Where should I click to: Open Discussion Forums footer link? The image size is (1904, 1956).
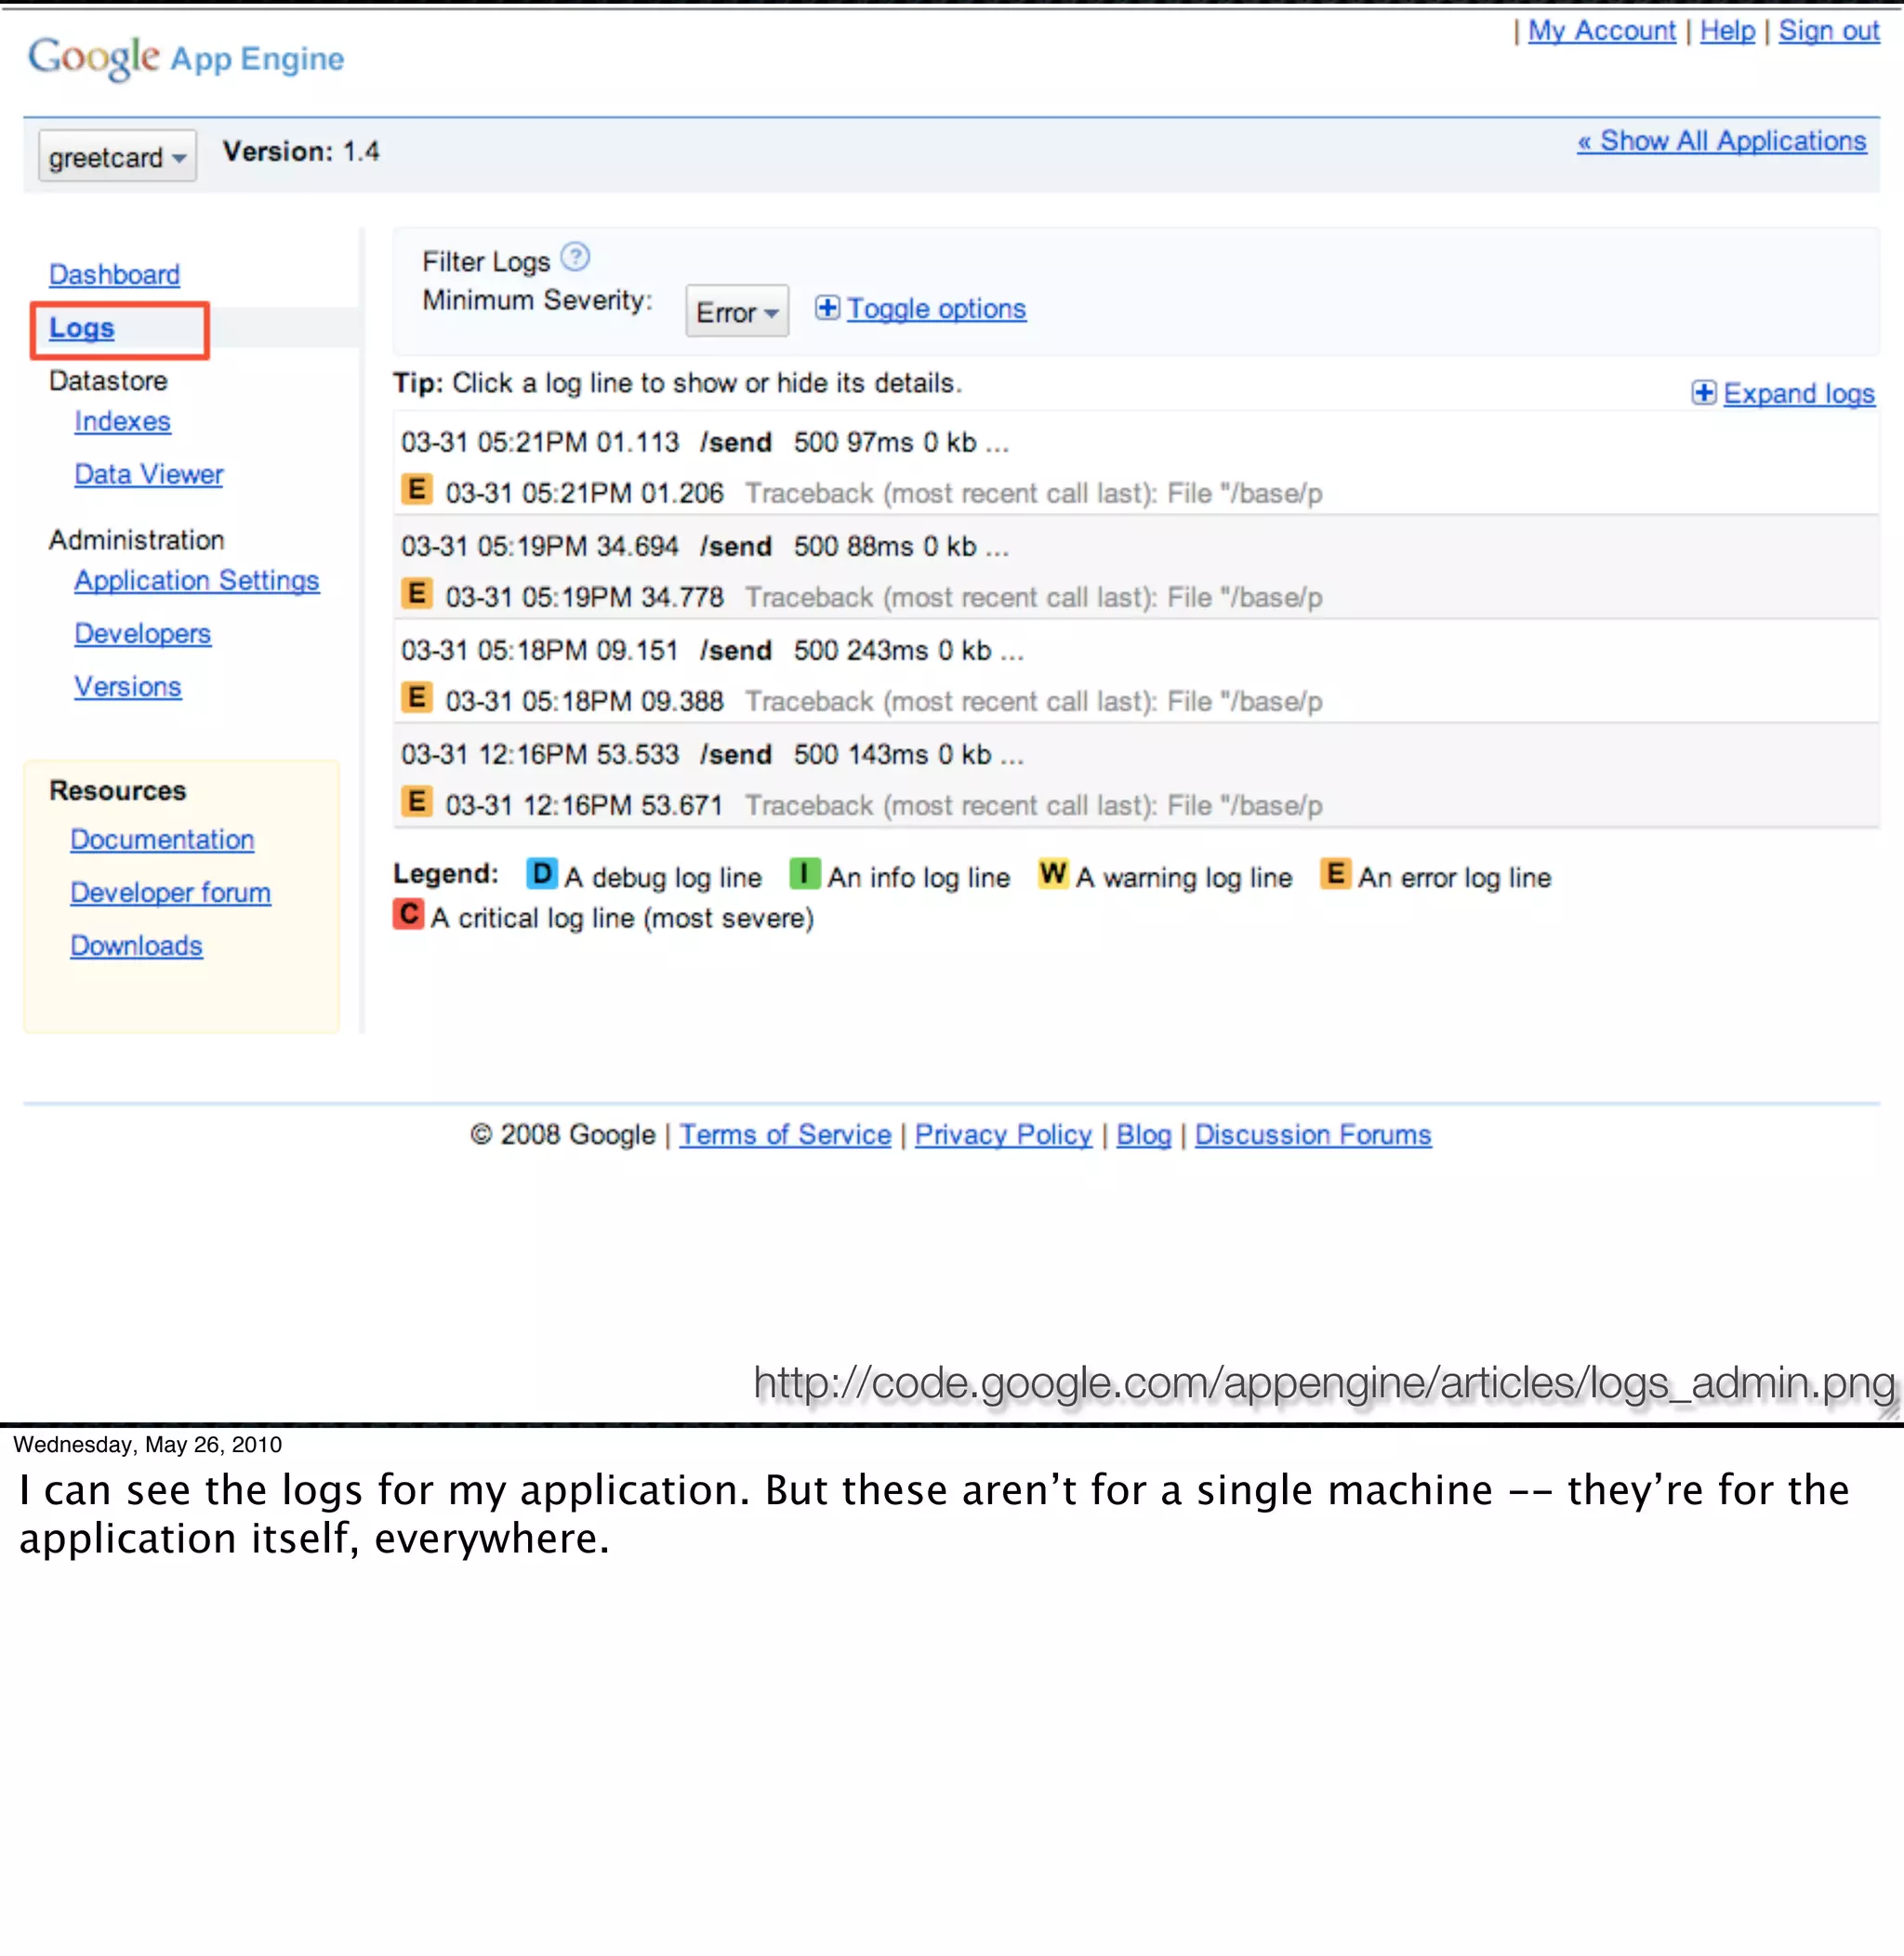(x=1313, y=1135)
